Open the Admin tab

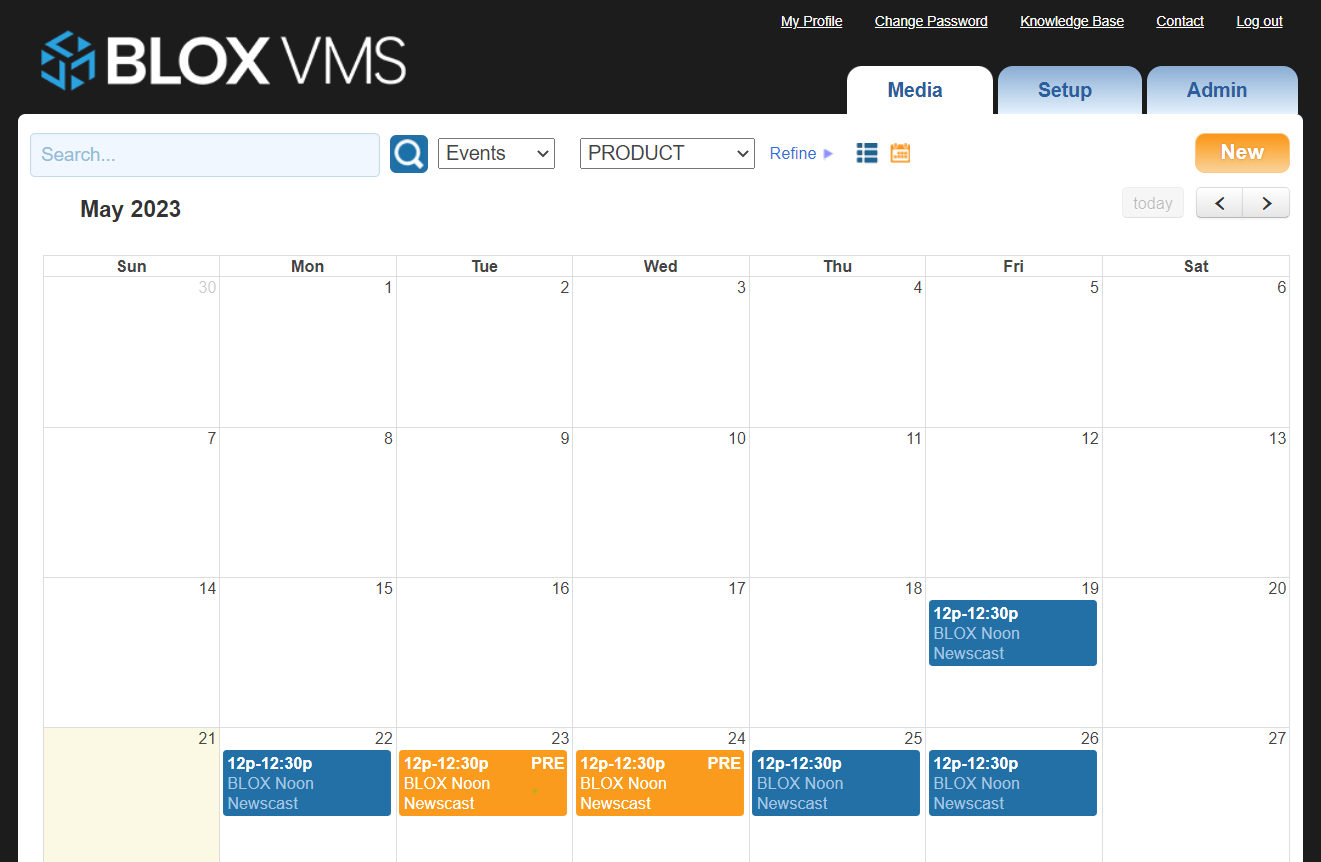point(1216,90)
